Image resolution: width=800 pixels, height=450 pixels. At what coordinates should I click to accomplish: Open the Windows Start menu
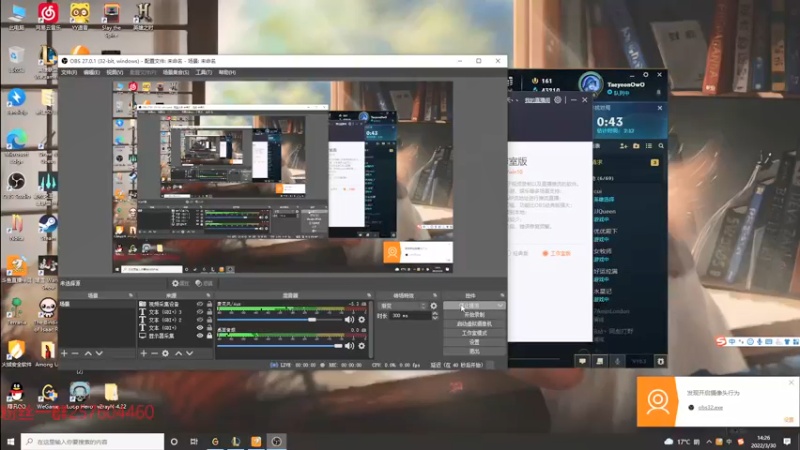point(10,441)
